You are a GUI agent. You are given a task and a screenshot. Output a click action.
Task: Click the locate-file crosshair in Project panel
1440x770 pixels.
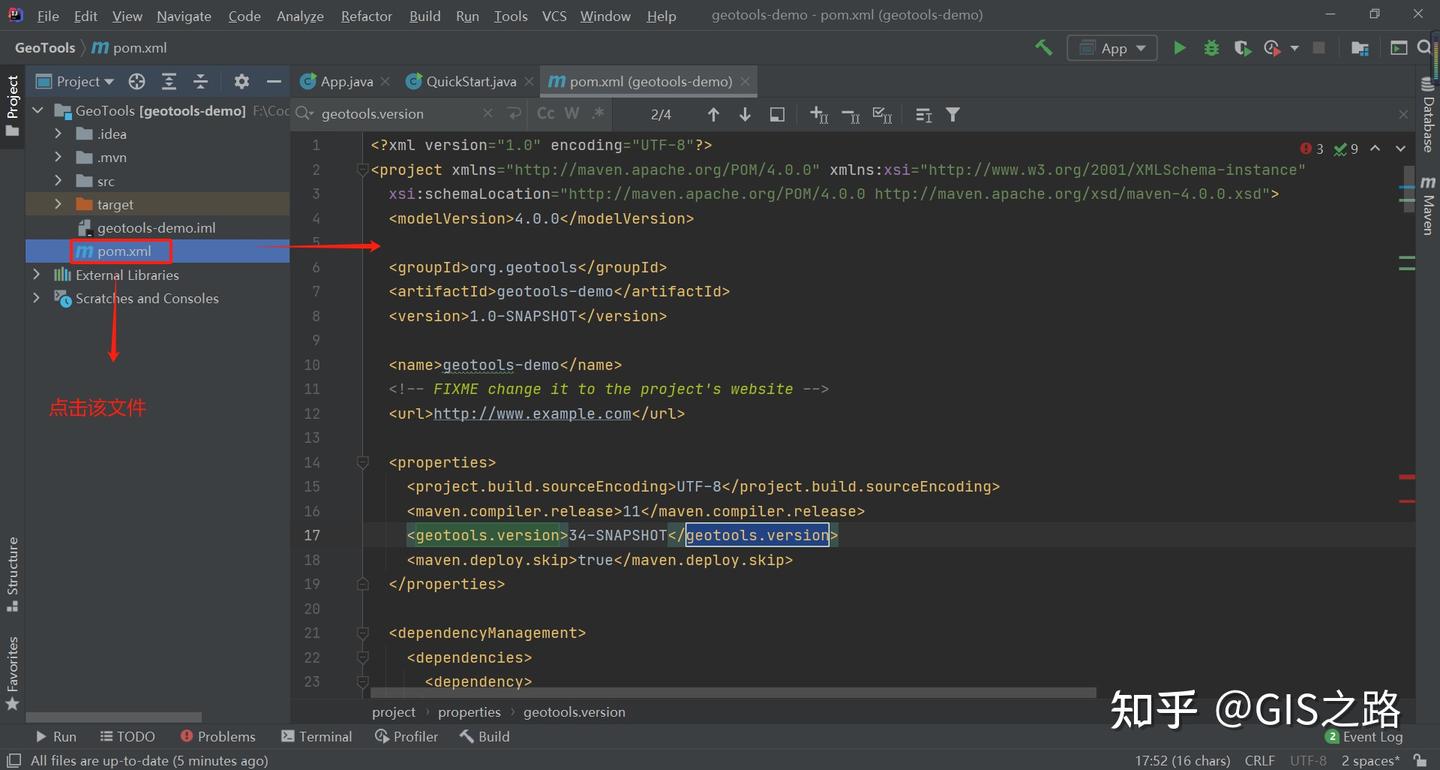[137, 81]
